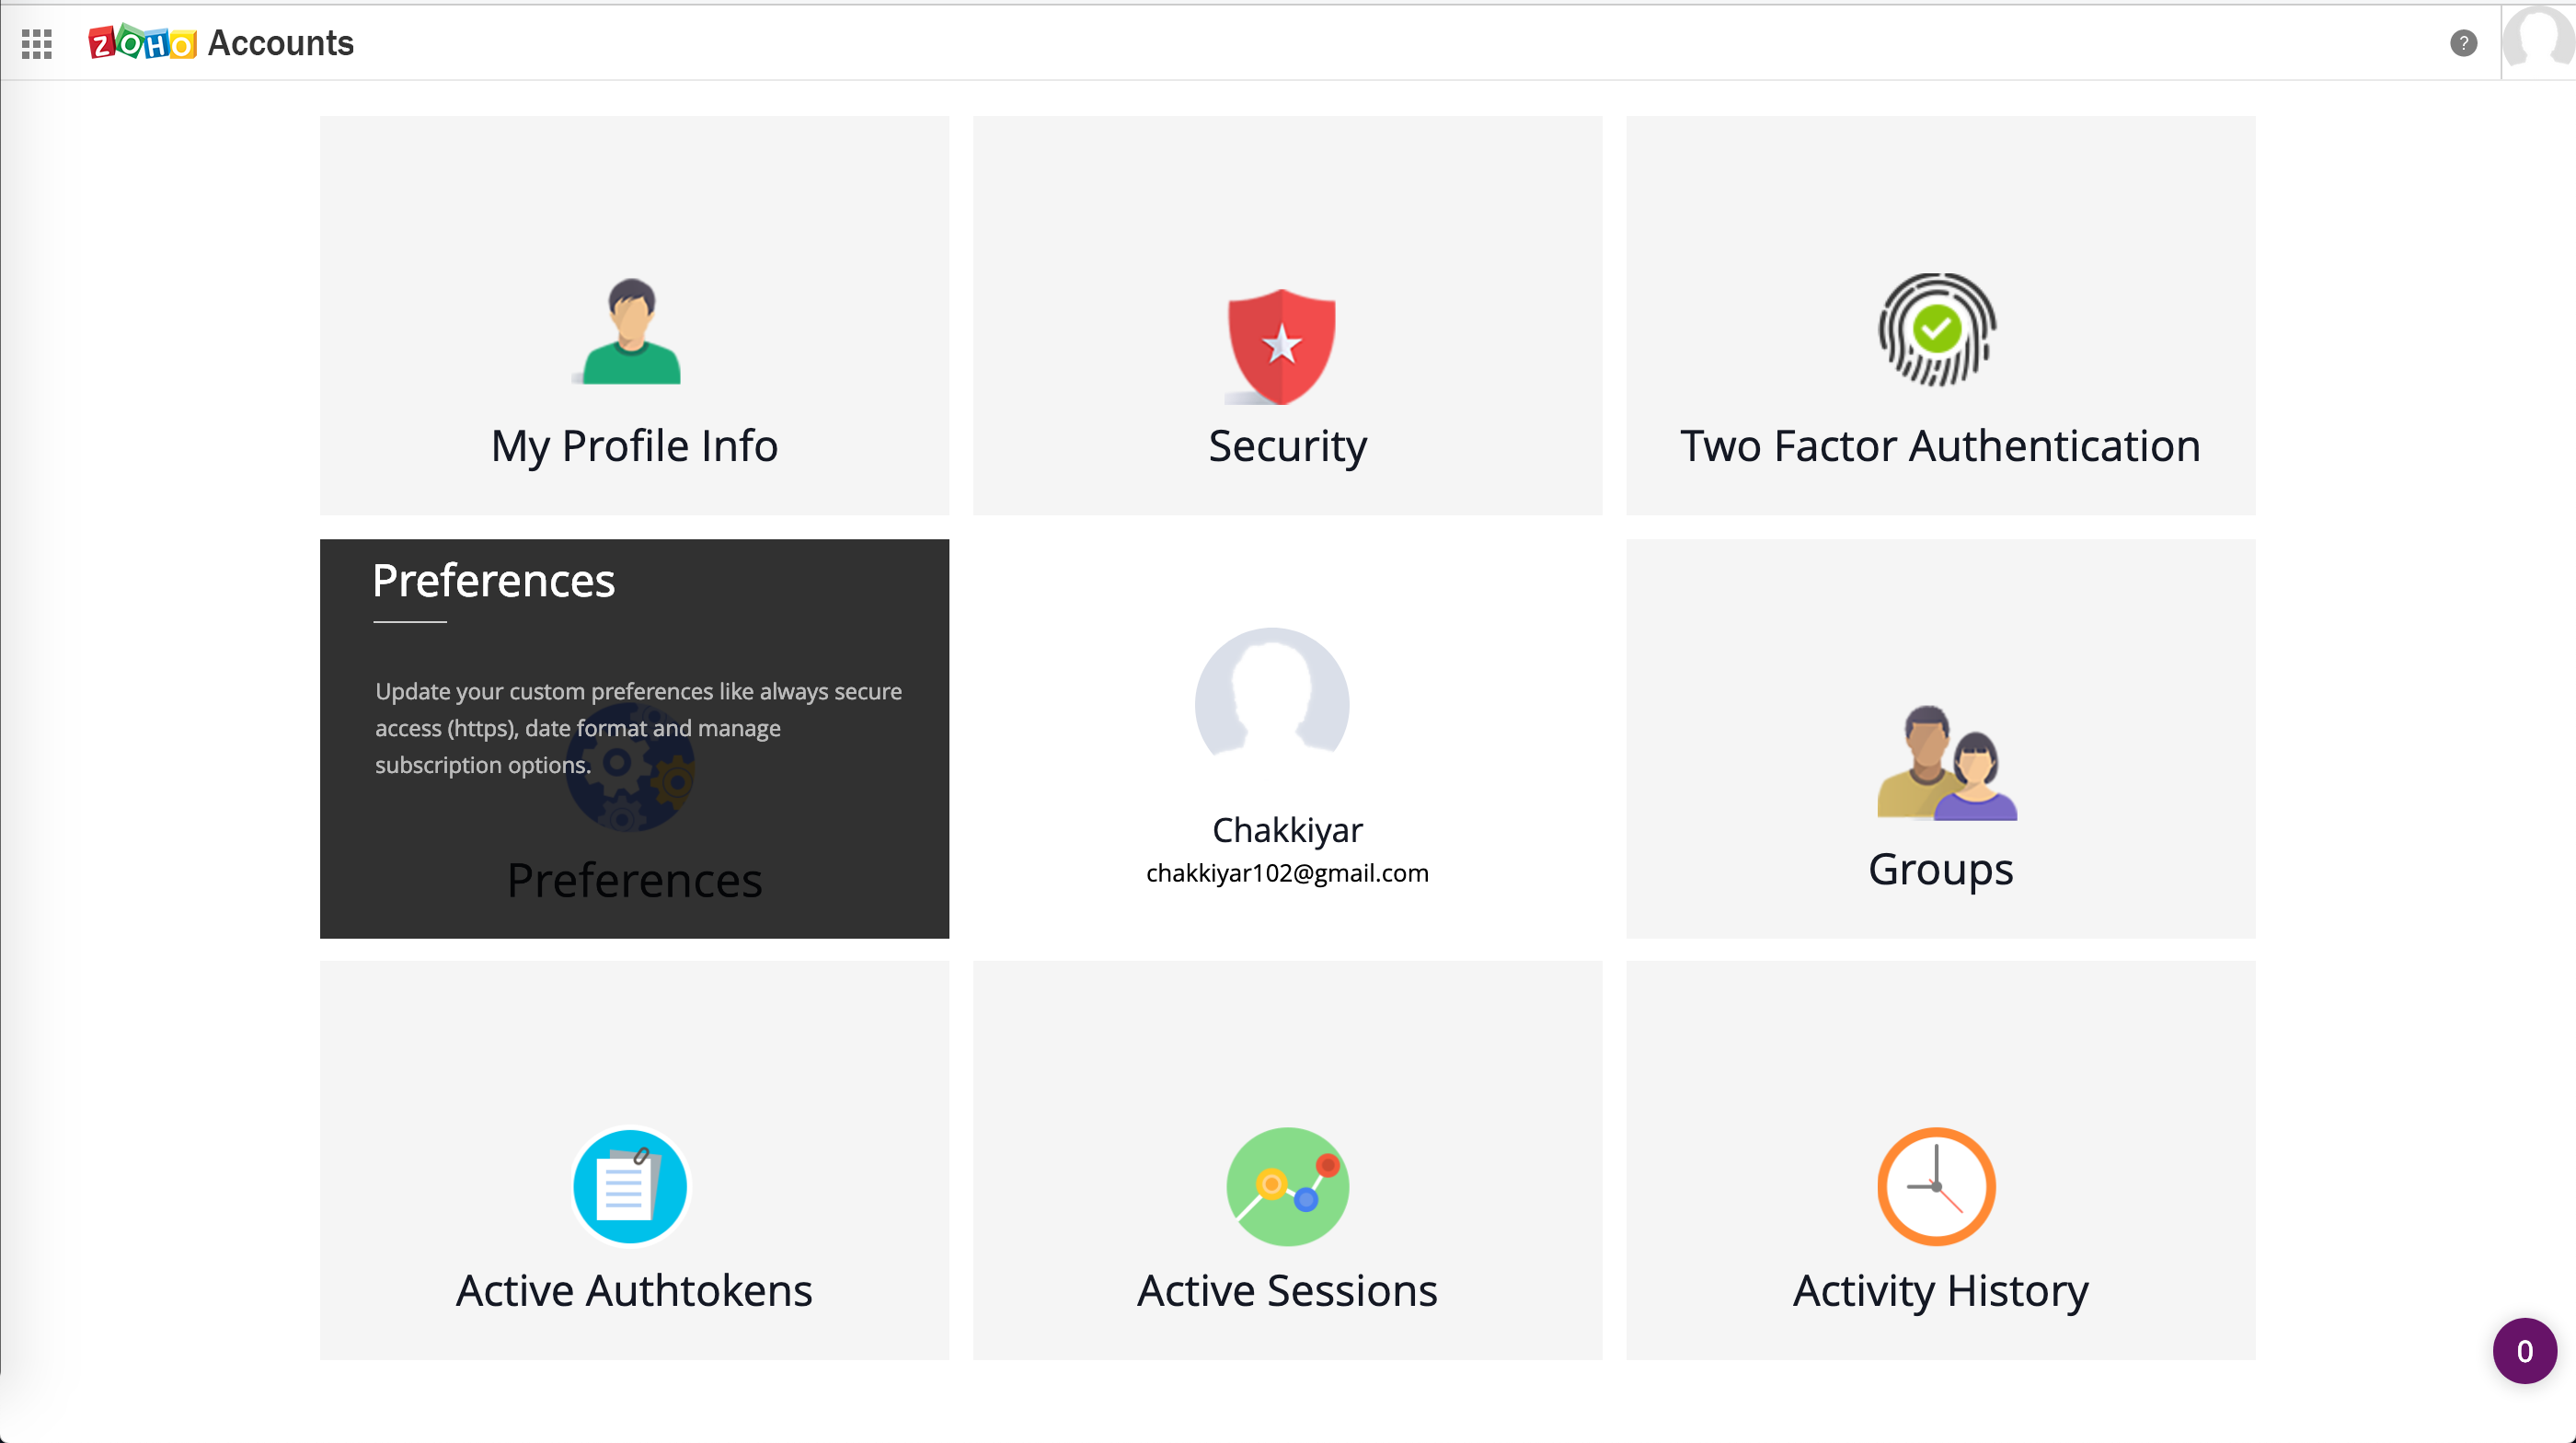Open the highlighted Preferences tile
Viewport: 2576px width, 1443px height.
pos(634,740)
